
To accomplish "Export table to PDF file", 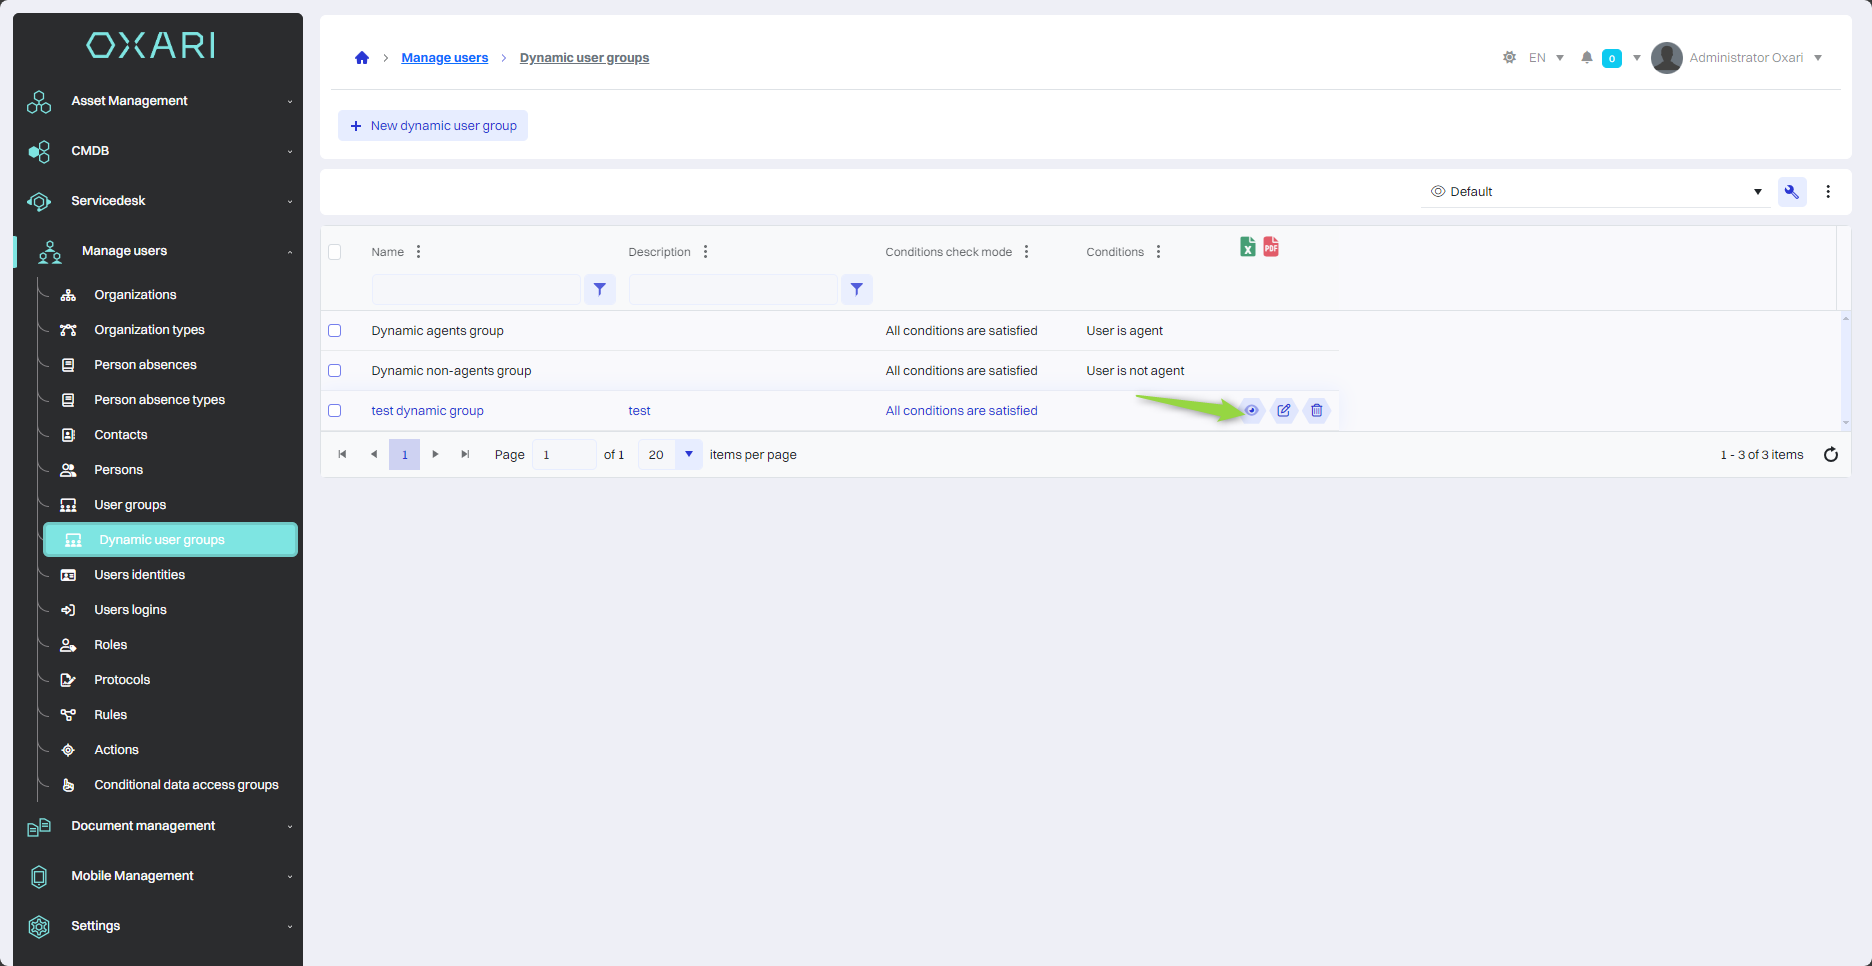I will (x=1271, y=247).
